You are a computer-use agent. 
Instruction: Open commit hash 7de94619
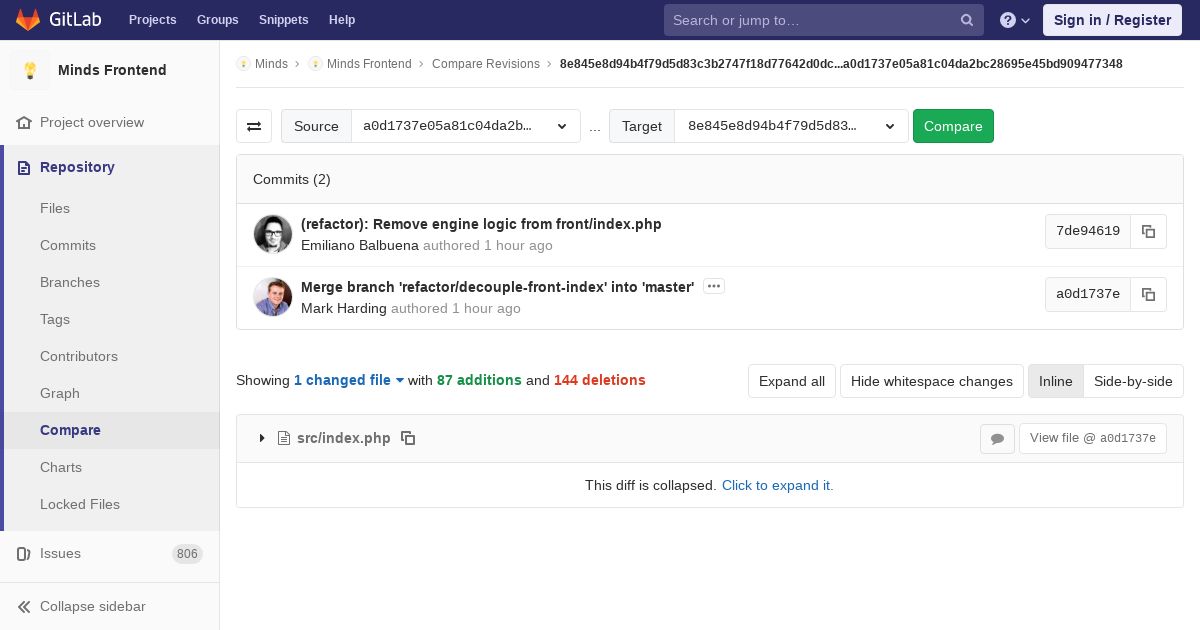1088,231
